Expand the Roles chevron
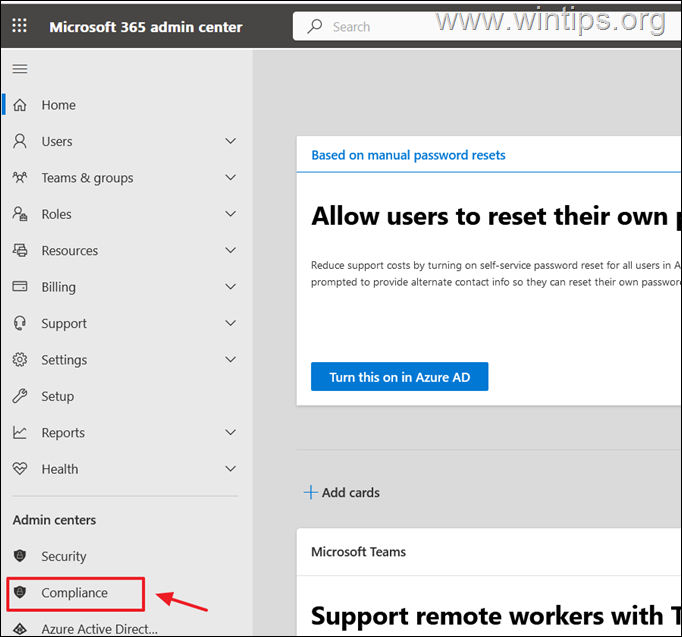Viewport: 682px width, 637px height. click(x=231, y=213)
